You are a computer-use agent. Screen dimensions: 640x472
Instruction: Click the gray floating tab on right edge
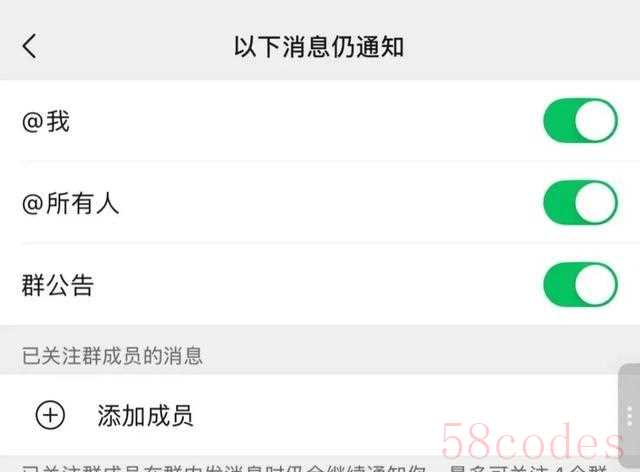[629, 416]
